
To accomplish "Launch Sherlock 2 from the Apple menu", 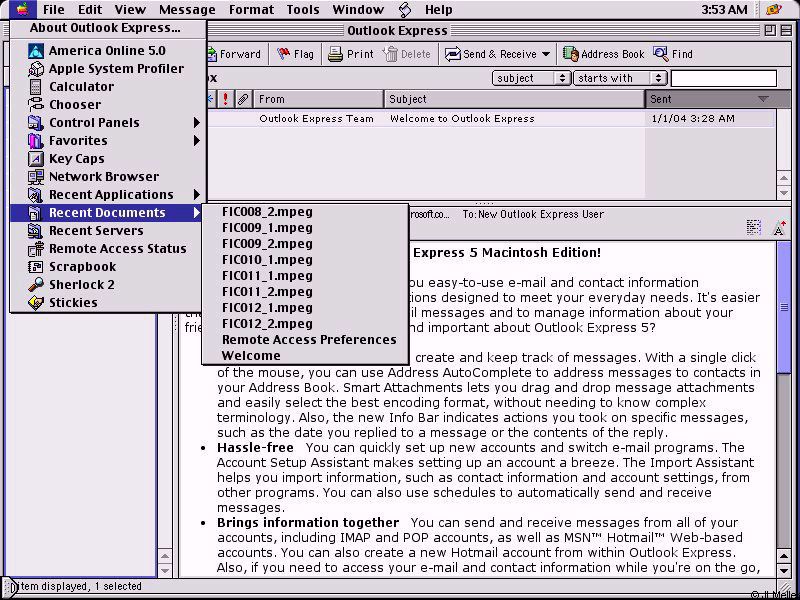I will point(81,285).
